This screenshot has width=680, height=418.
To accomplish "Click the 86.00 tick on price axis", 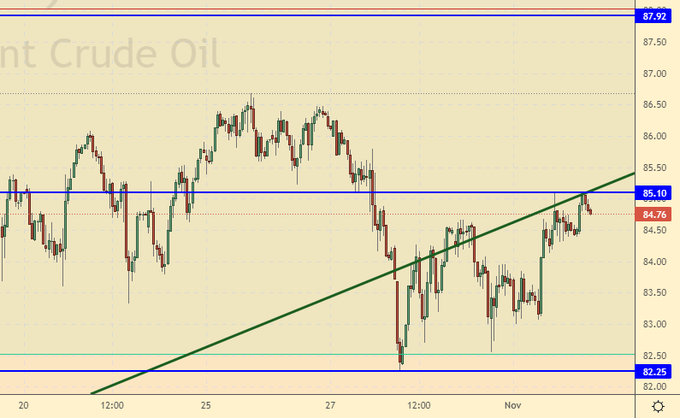I will (x=656, y=136).
